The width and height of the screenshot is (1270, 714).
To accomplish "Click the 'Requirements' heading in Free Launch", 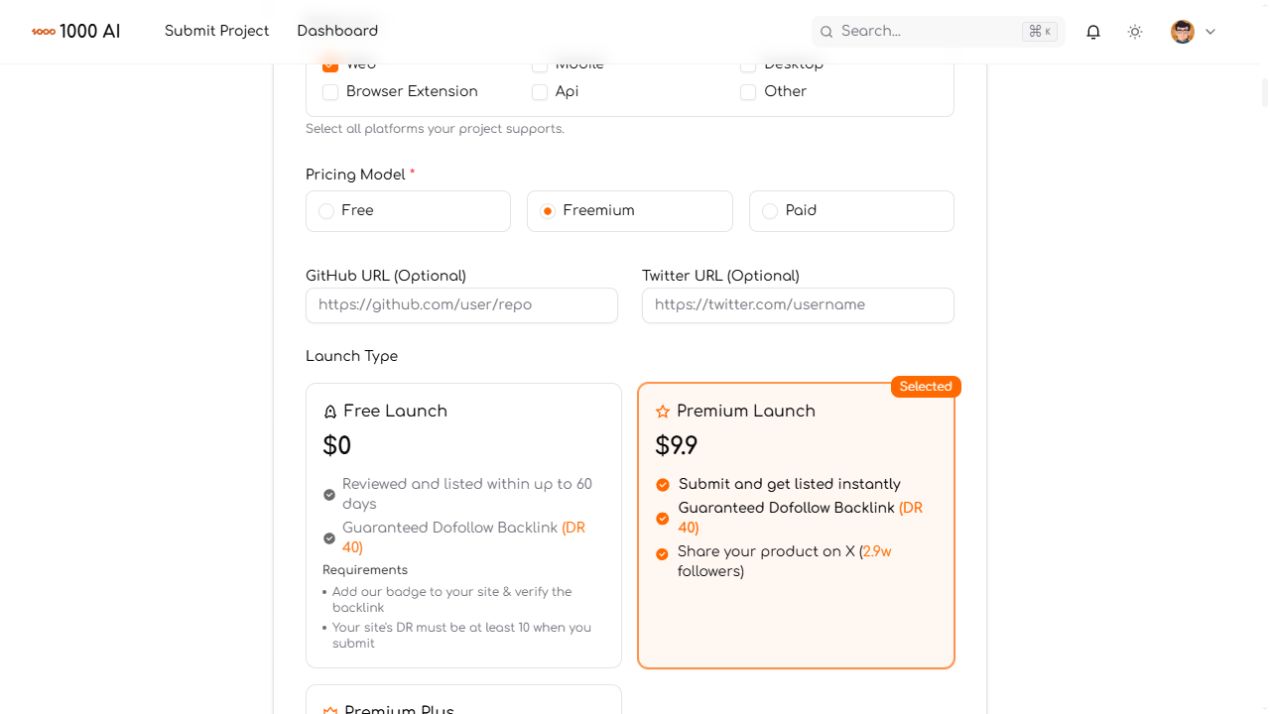I will click(365, 570).
